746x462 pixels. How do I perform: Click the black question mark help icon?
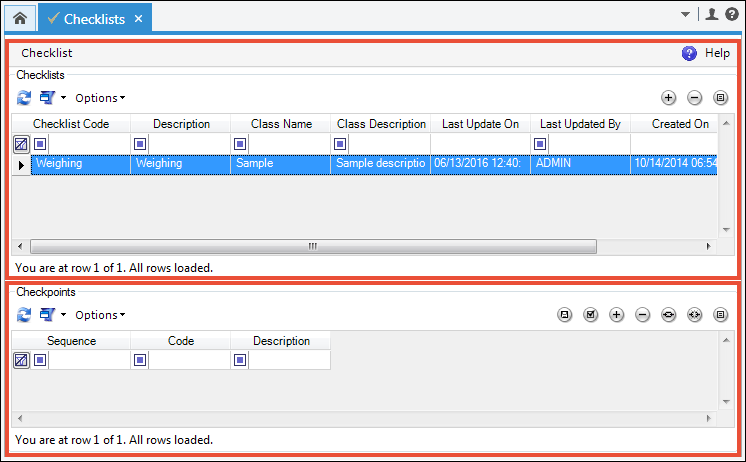(x=732, y=14)
